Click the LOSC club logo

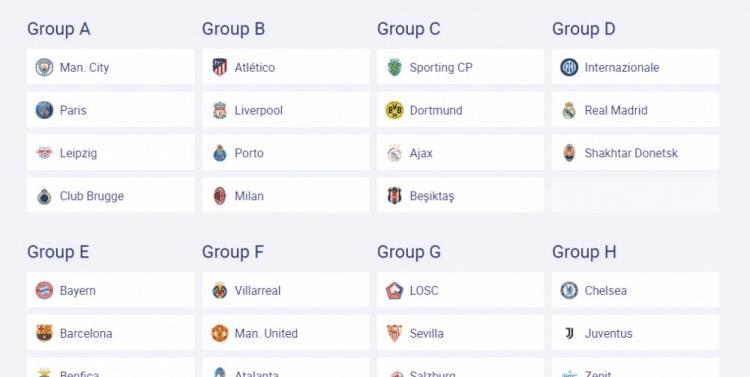[x=395, y=290]
